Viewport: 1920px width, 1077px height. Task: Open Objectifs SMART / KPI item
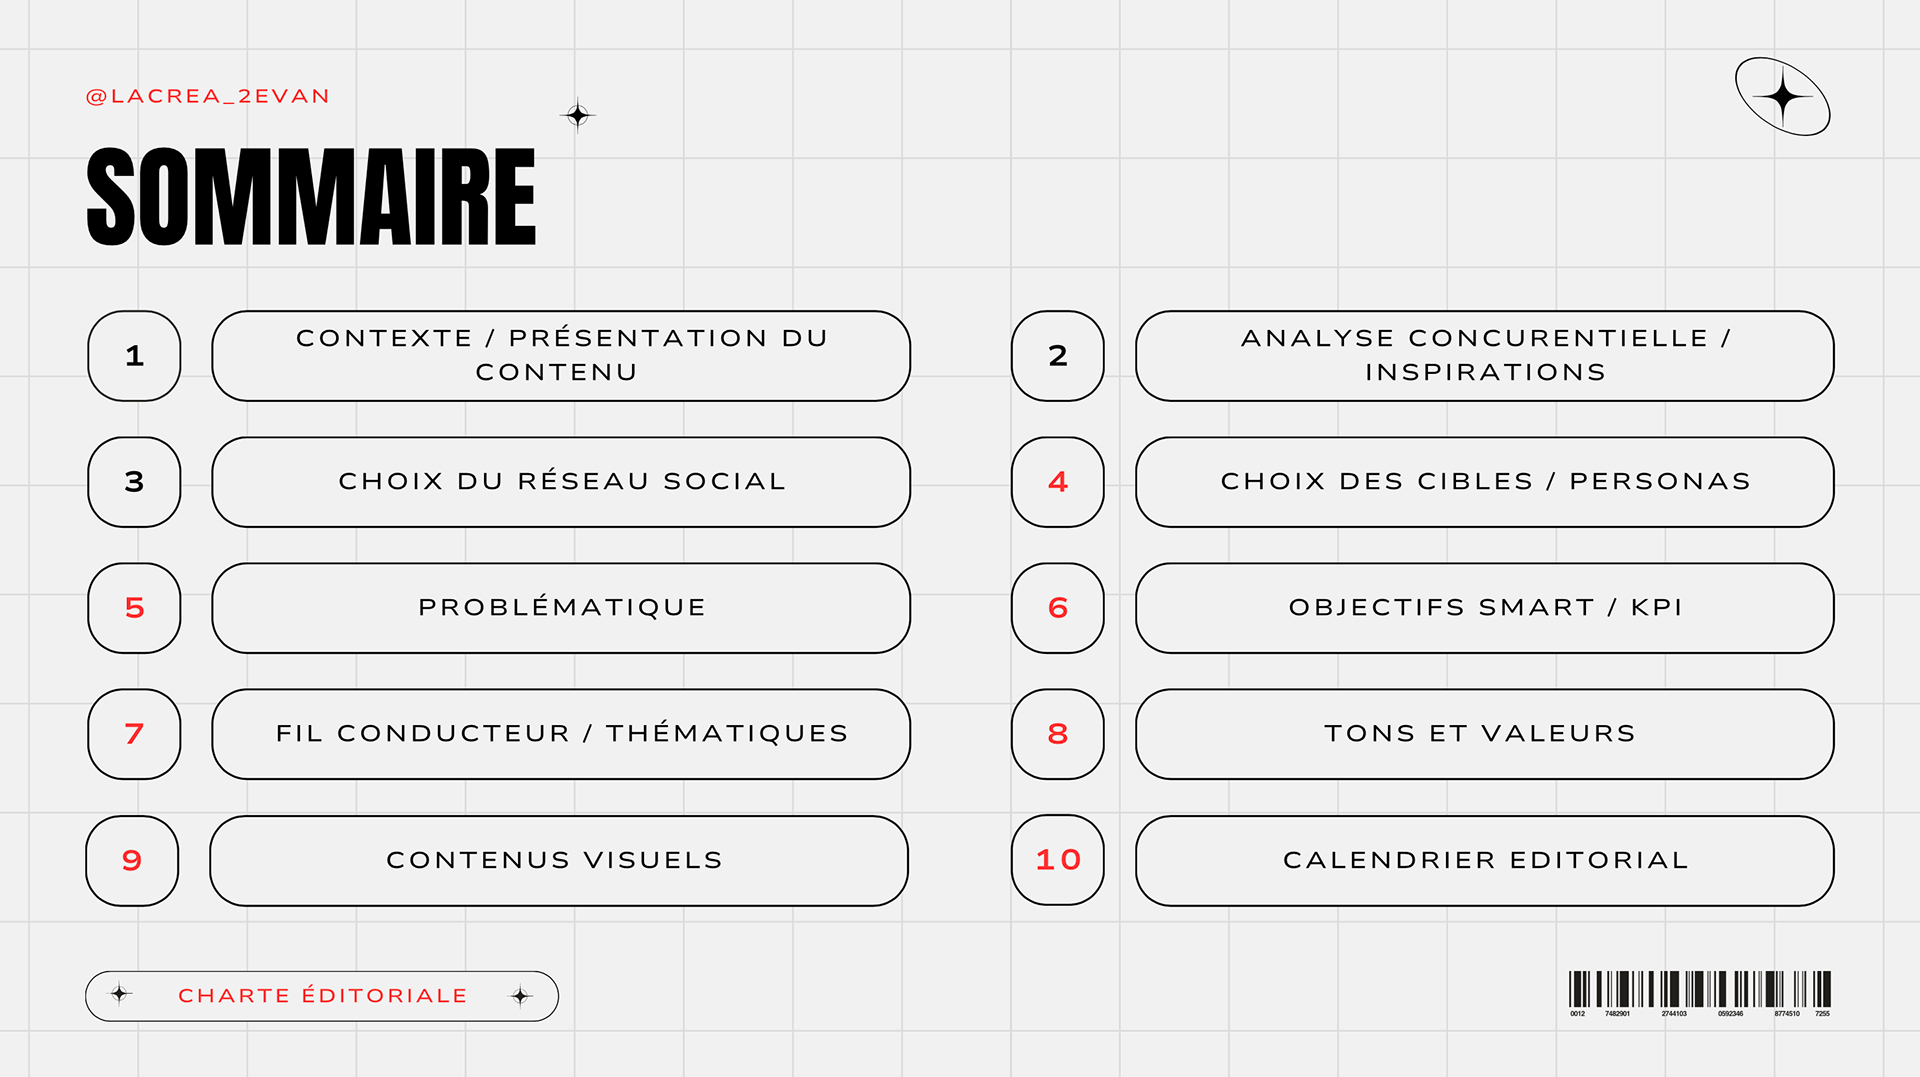(x=1485, y=608)
